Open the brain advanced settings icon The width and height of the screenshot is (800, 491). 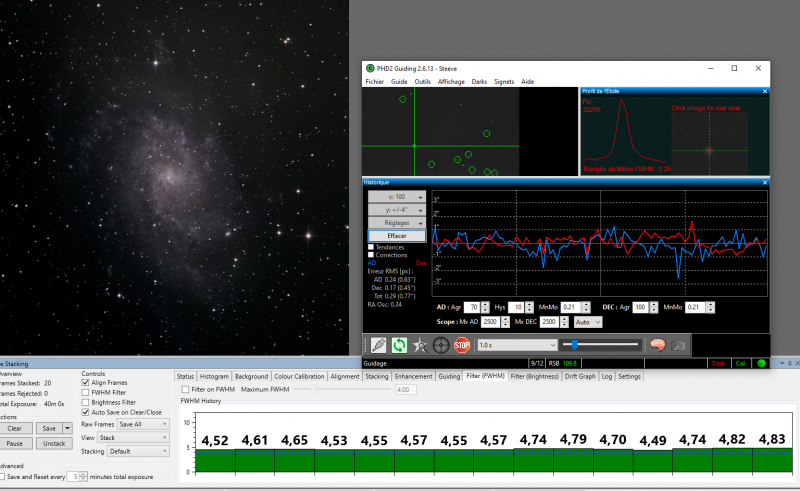658,345
